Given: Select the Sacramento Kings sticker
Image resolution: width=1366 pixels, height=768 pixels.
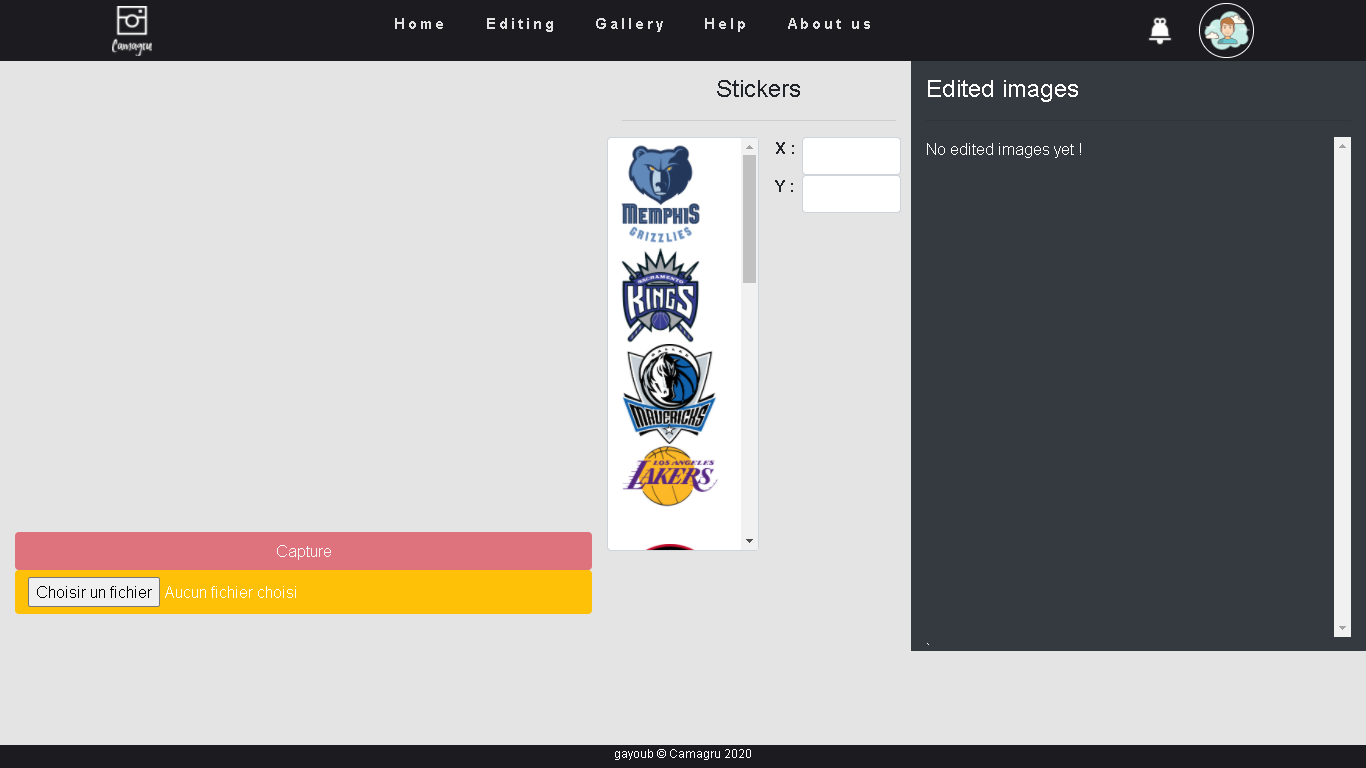Looking at the screenshot, I should click(661, 296).
